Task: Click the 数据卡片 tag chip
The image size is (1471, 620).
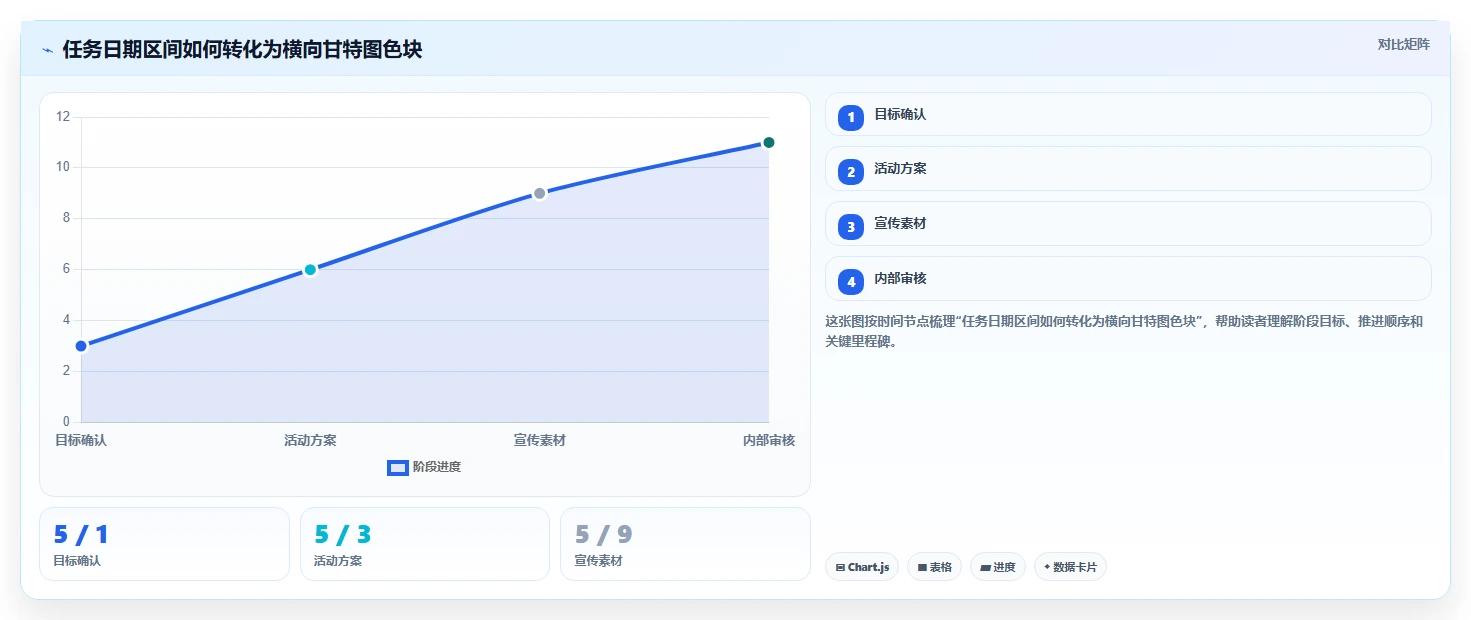Action: (1070, 567)
